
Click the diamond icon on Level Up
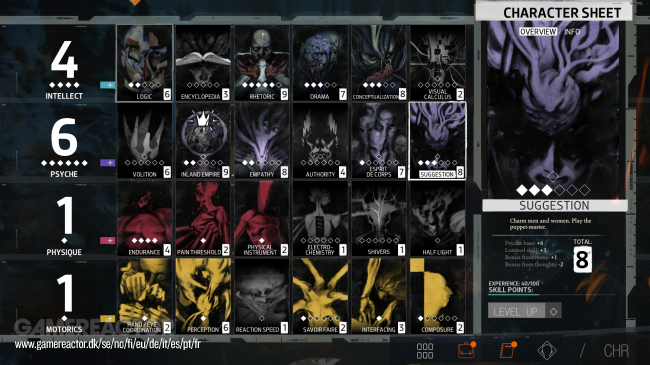553,311
